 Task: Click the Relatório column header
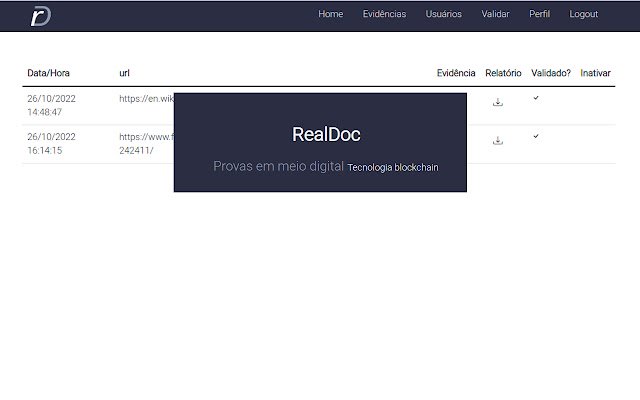tap(503, 73)
